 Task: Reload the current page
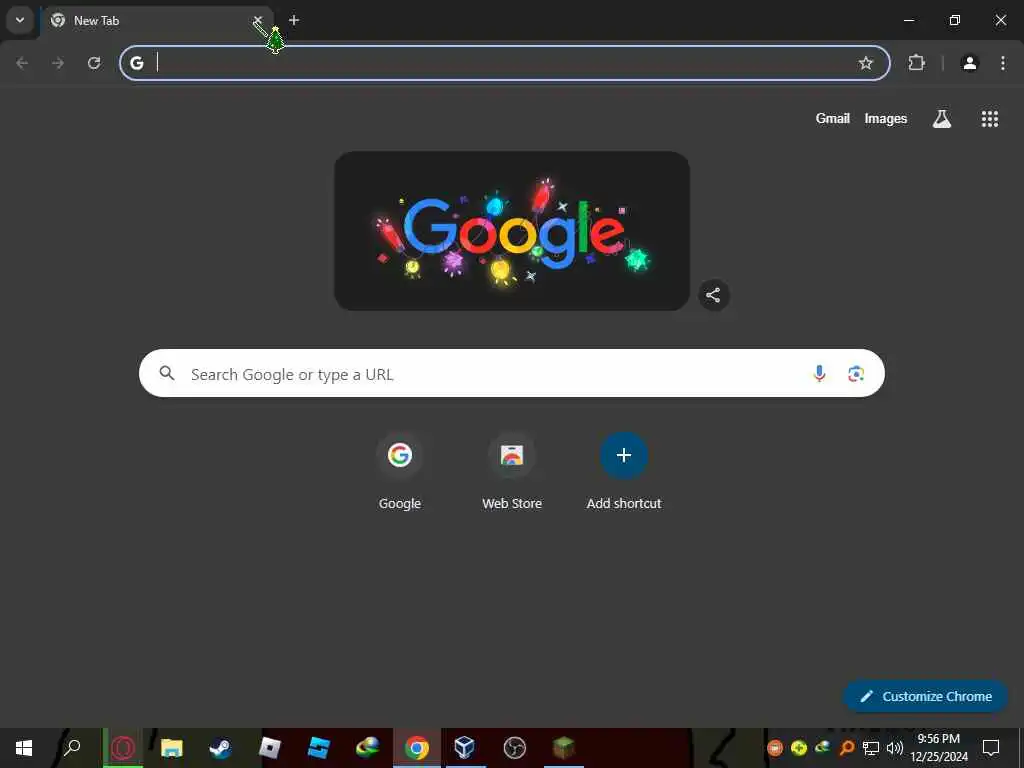point(94,63)
